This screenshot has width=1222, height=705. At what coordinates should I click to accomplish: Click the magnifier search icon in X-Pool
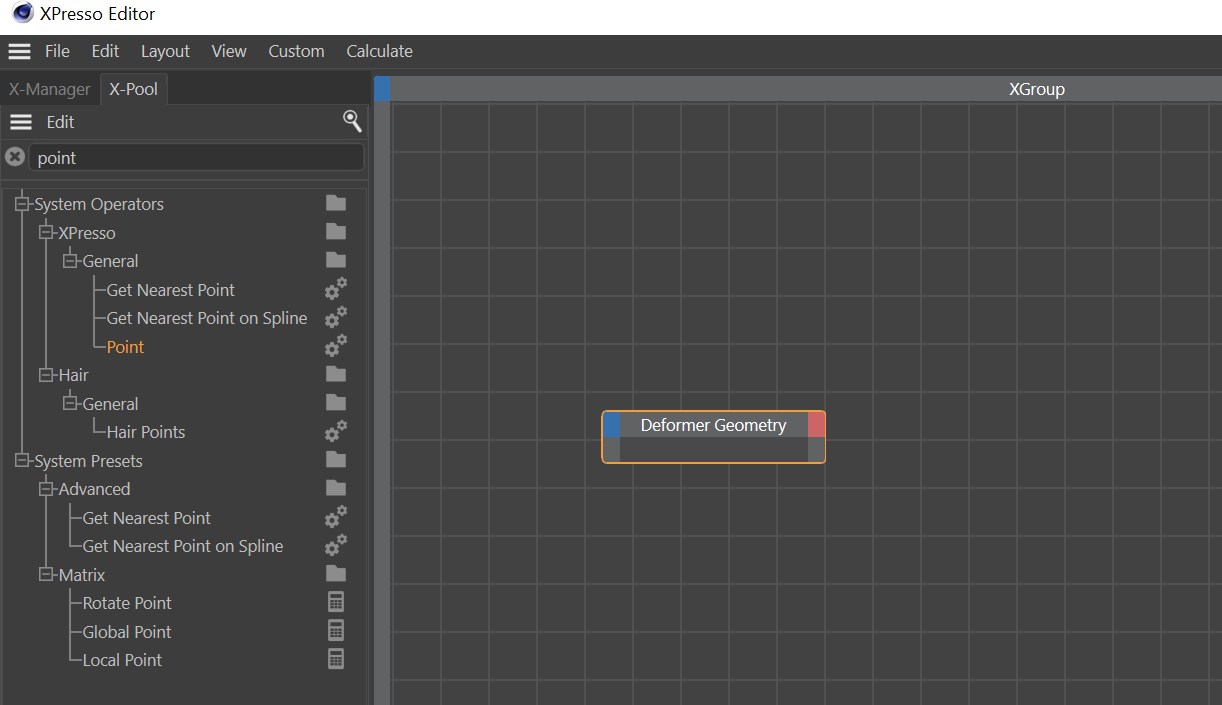[352, 121]
